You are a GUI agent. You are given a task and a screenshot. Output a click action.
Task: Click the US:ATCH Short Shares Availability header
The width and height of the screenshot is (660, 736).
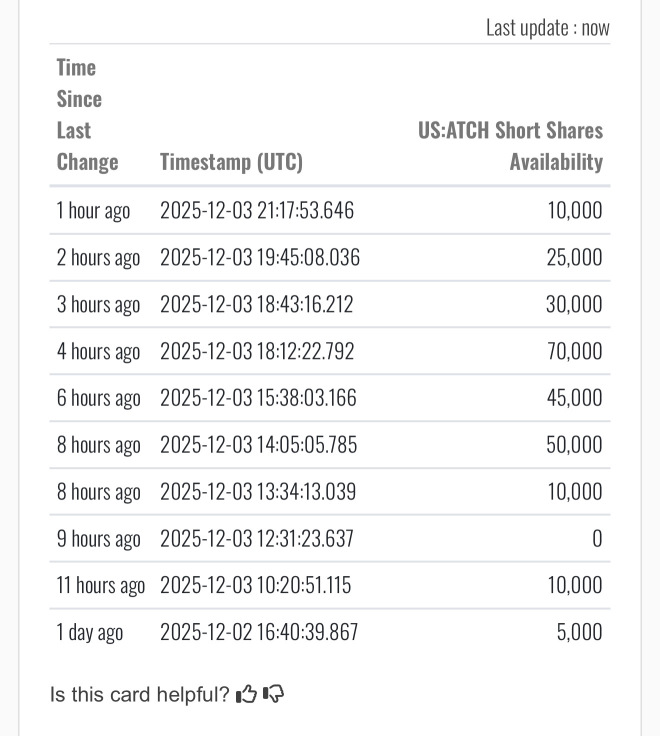[511, 146]
